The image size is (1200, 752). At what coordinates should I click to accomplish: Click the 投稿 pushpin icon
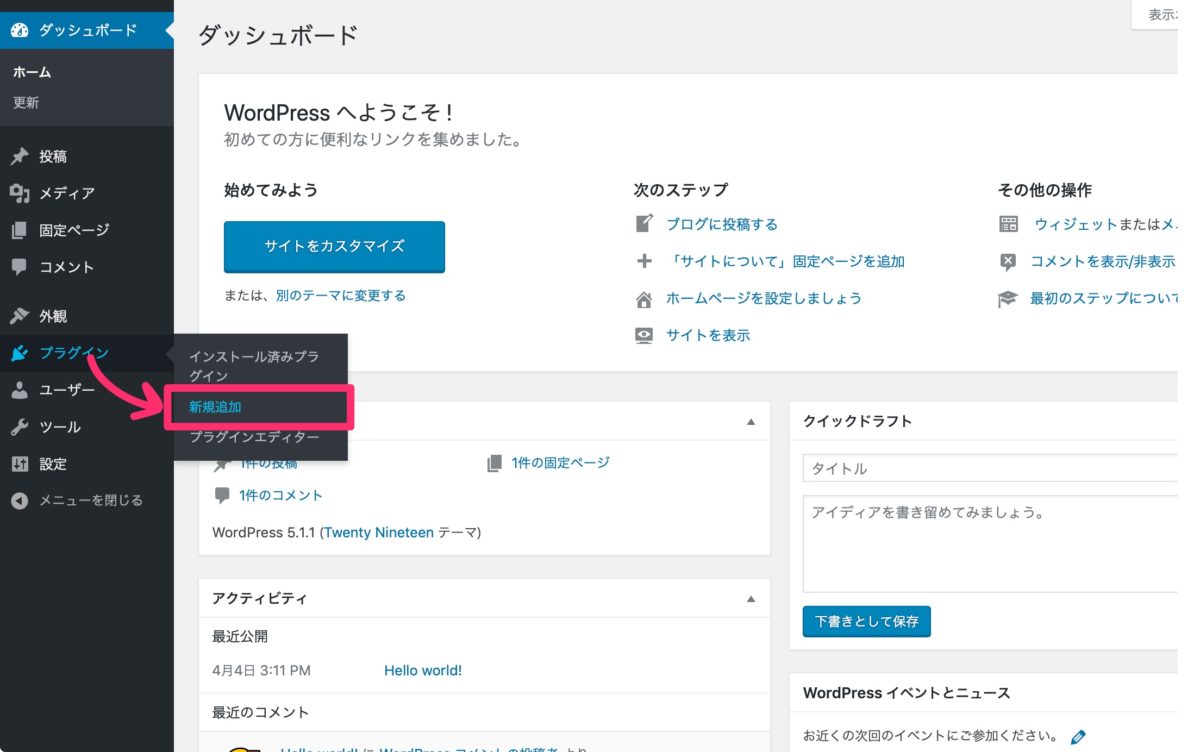pos(19,157)
